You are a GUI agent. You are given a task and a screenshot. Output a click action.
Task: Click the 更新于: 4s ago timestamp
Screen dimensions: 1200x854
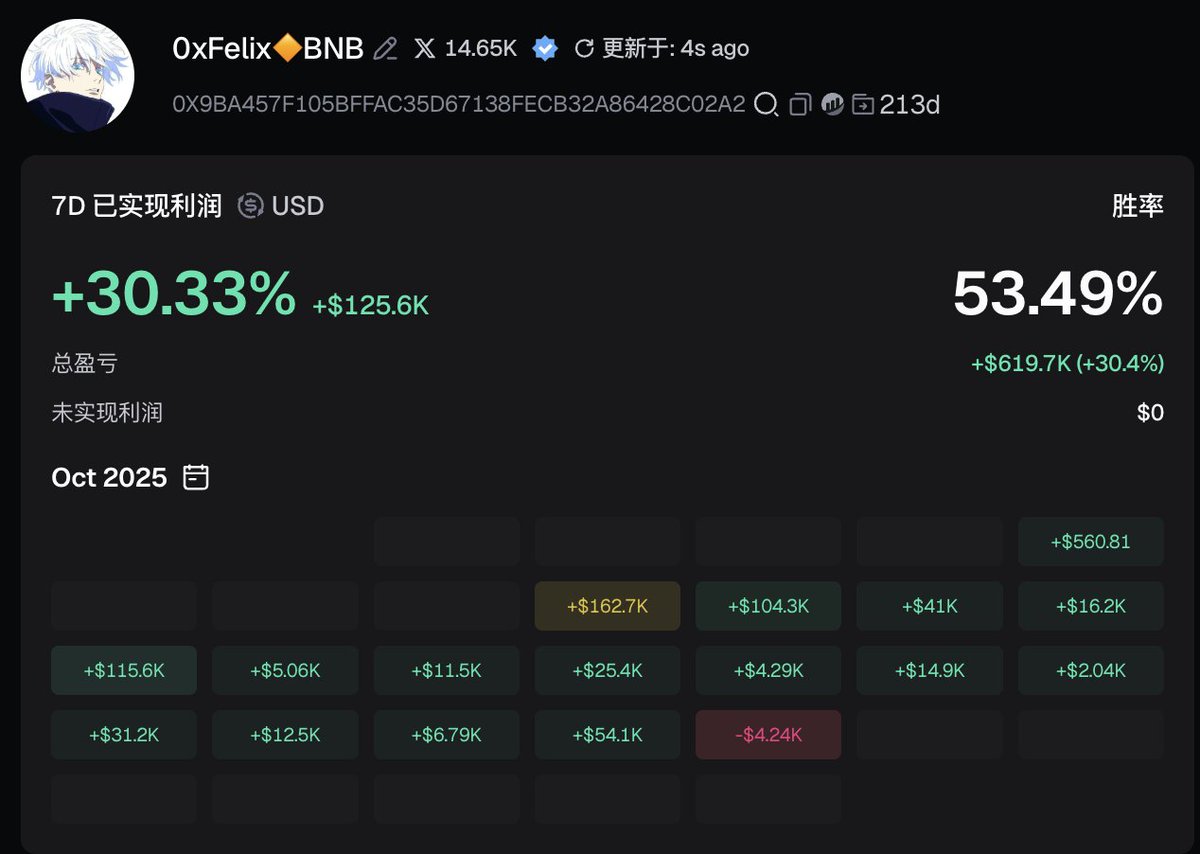pyautogui.click(x=675, y=48)
